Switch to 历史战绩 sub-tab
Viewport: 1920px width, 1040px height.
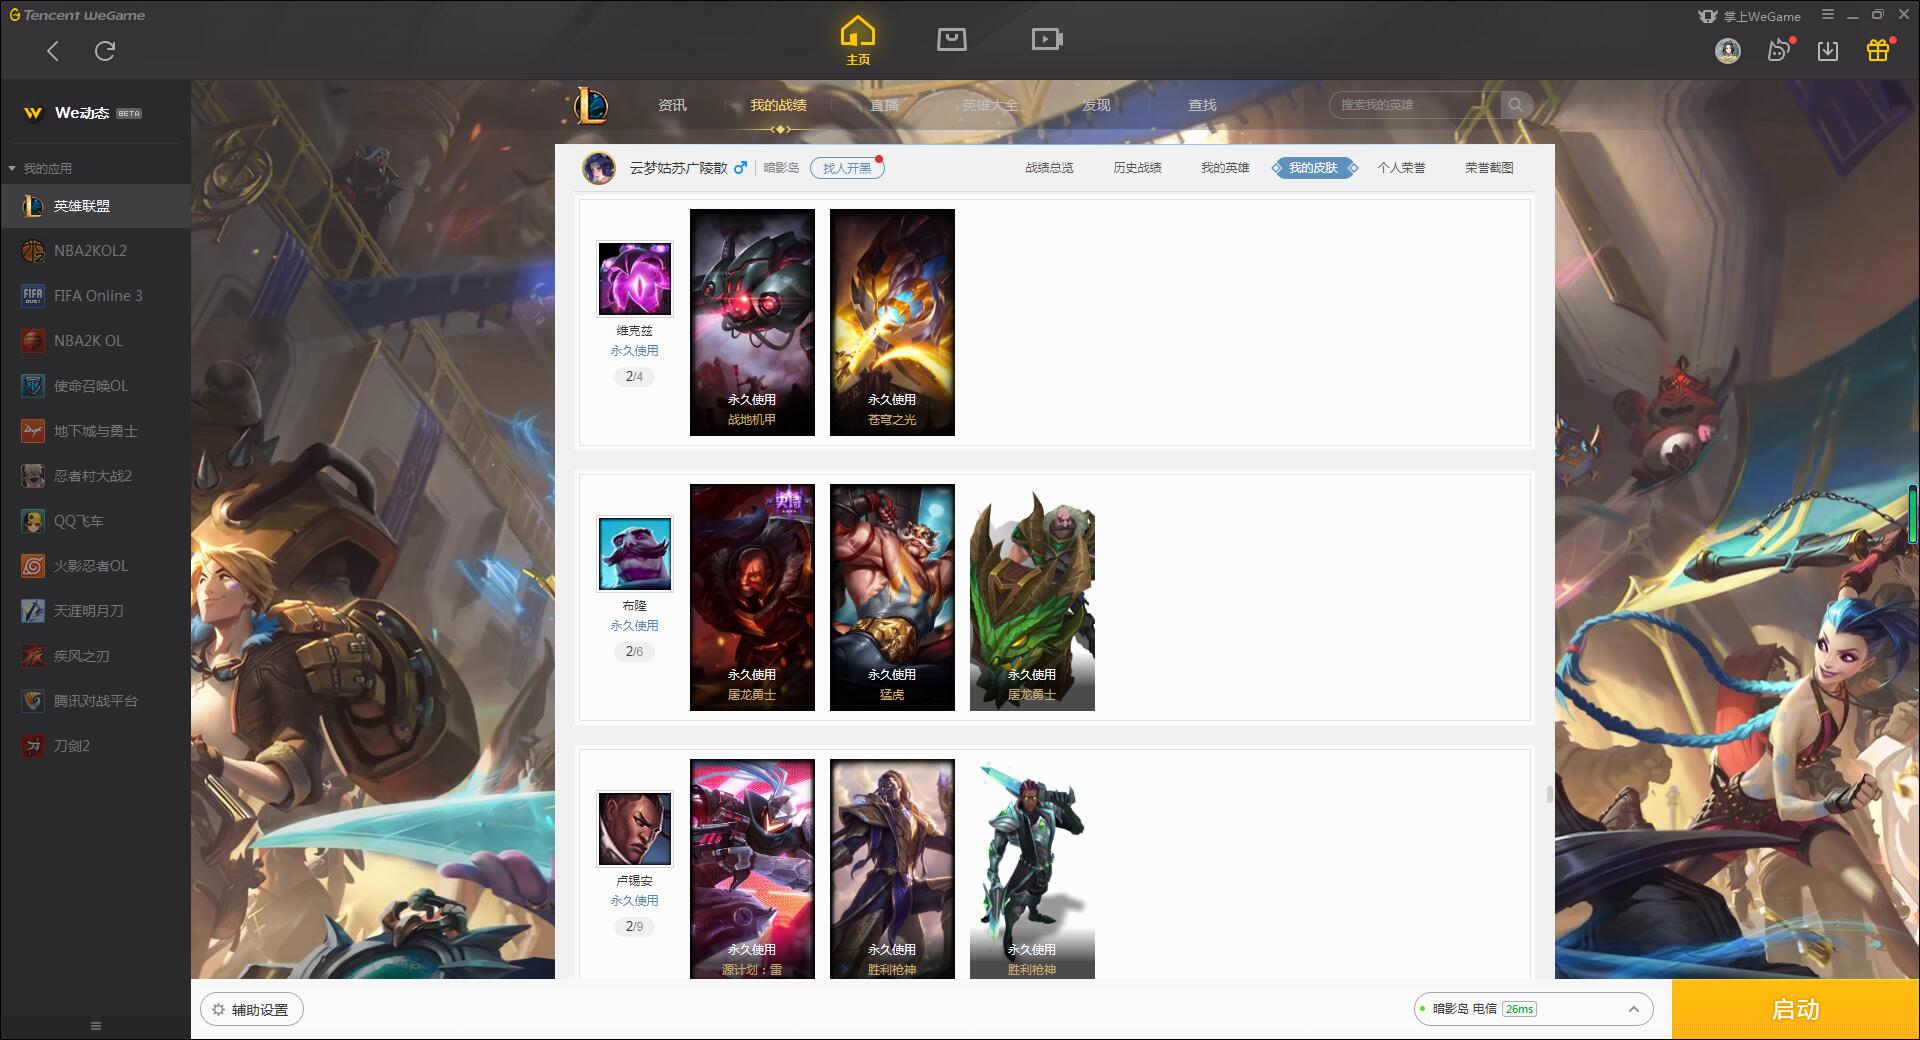tap(1137, 168)
